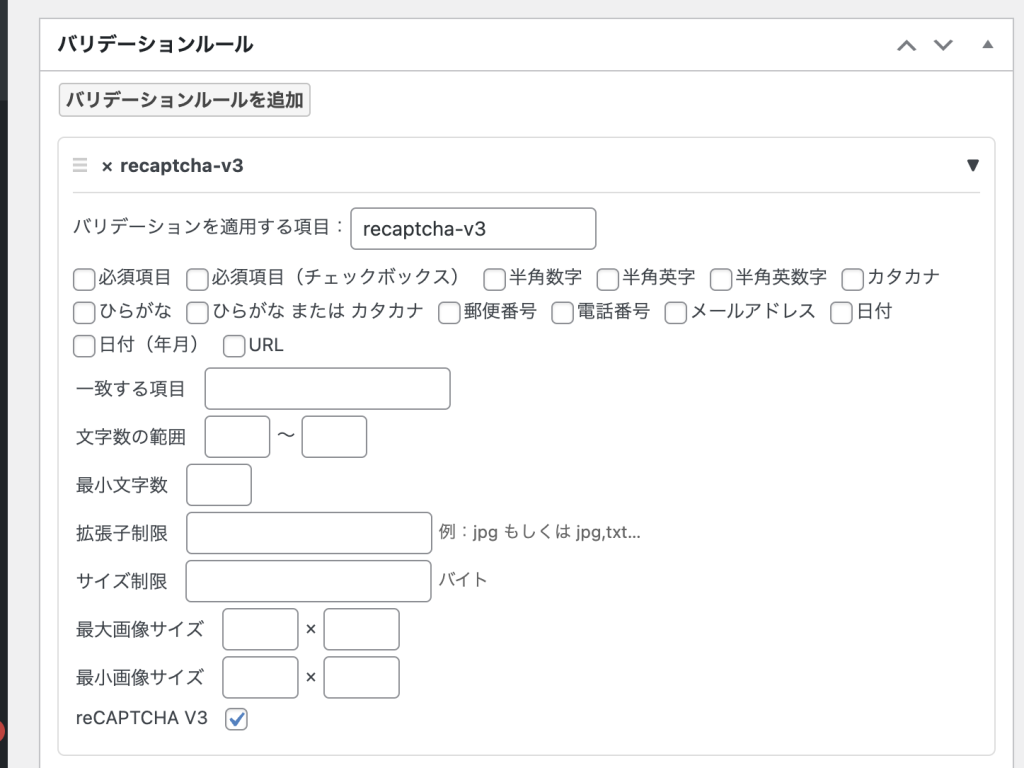
Task: Click the バリデーションルールを追加 button
Action: tap(184, 100)
